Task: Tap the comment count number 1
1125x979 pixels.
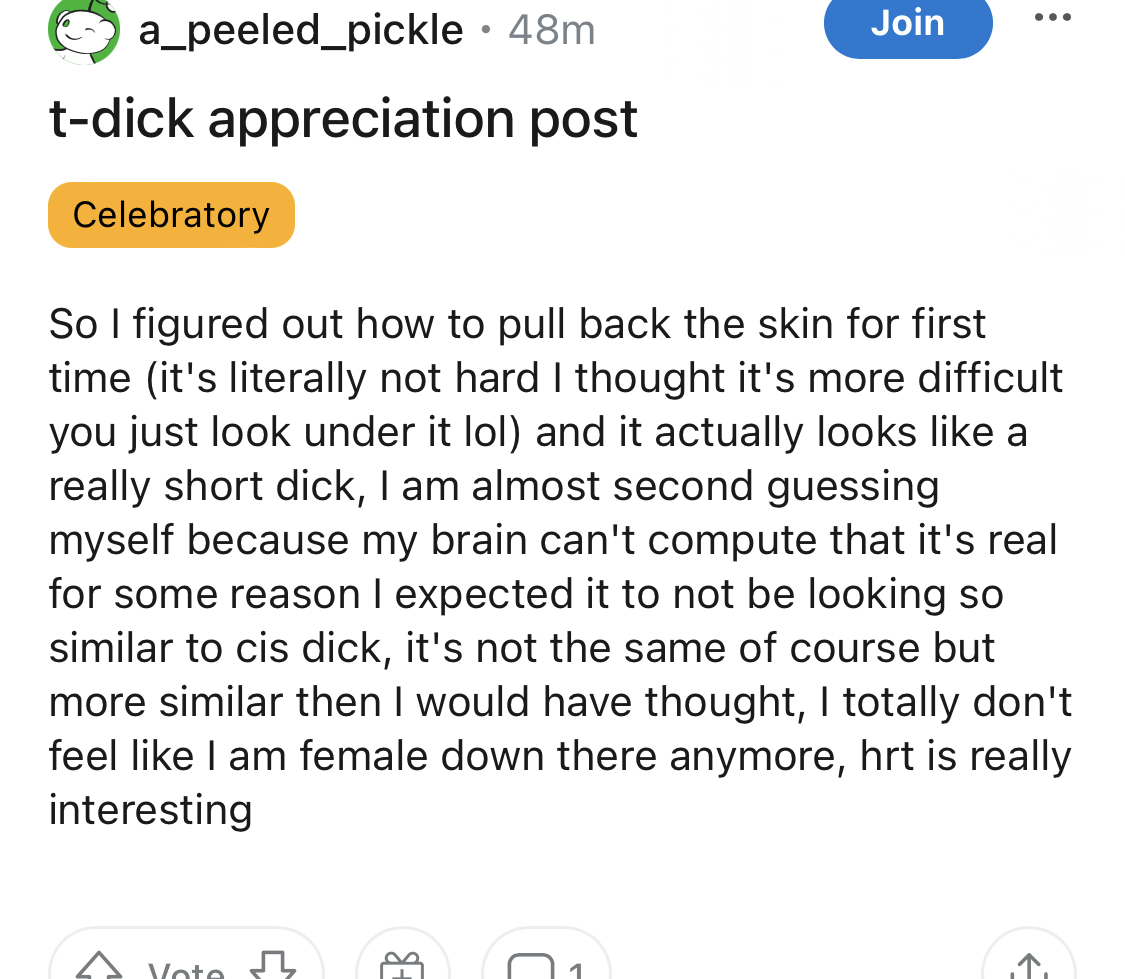Action: pyautogui.click(x=575, y=968)
